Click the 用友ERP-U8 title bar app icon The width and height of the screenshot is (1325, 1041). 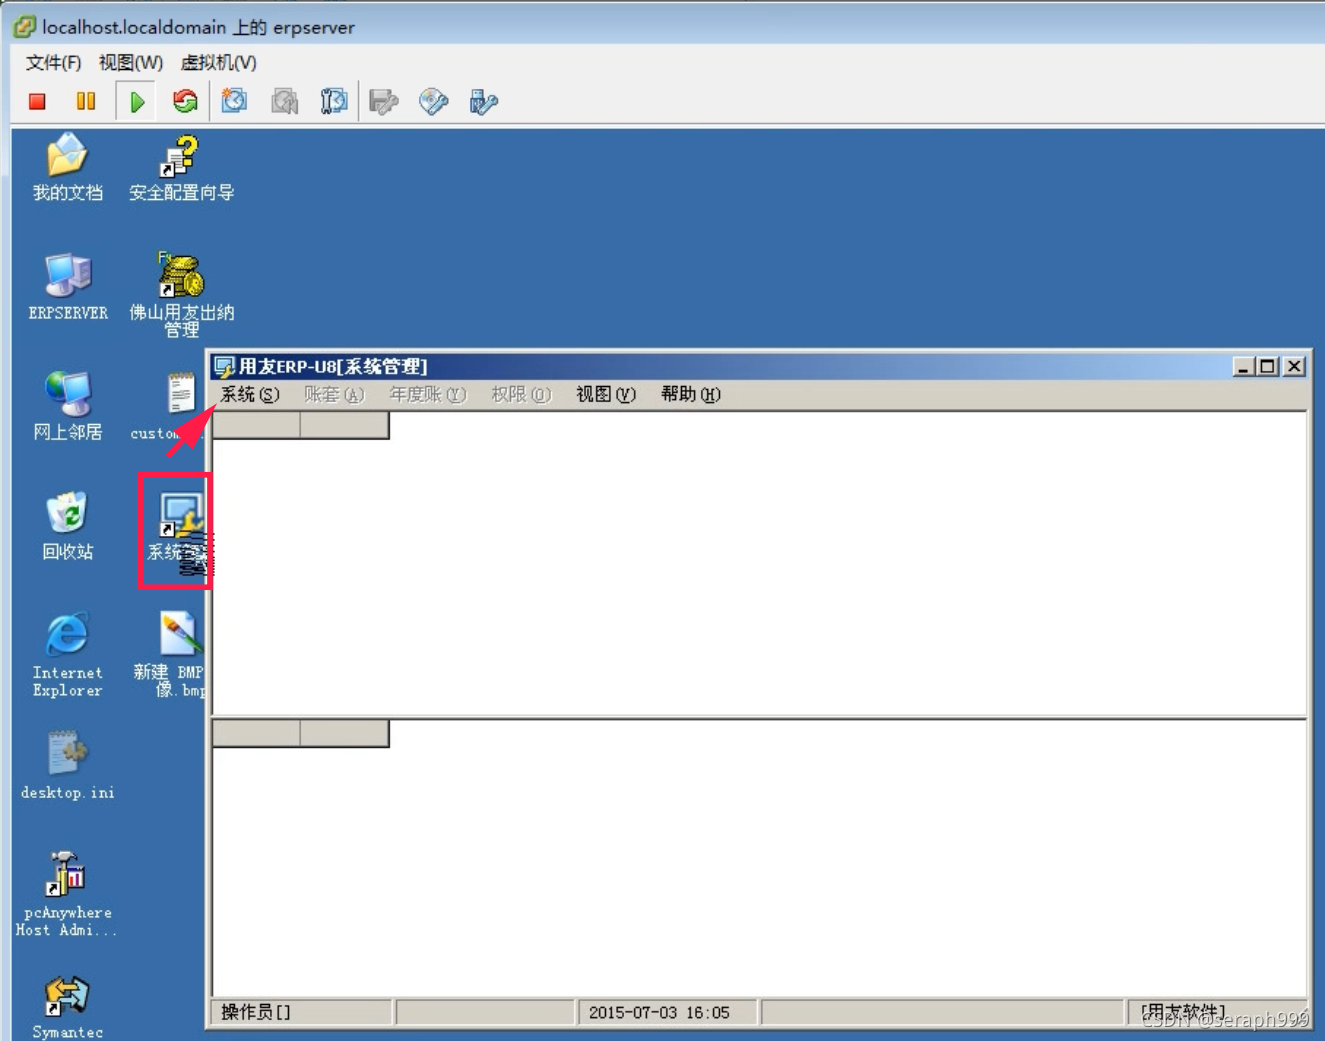(x=224, y=367)
